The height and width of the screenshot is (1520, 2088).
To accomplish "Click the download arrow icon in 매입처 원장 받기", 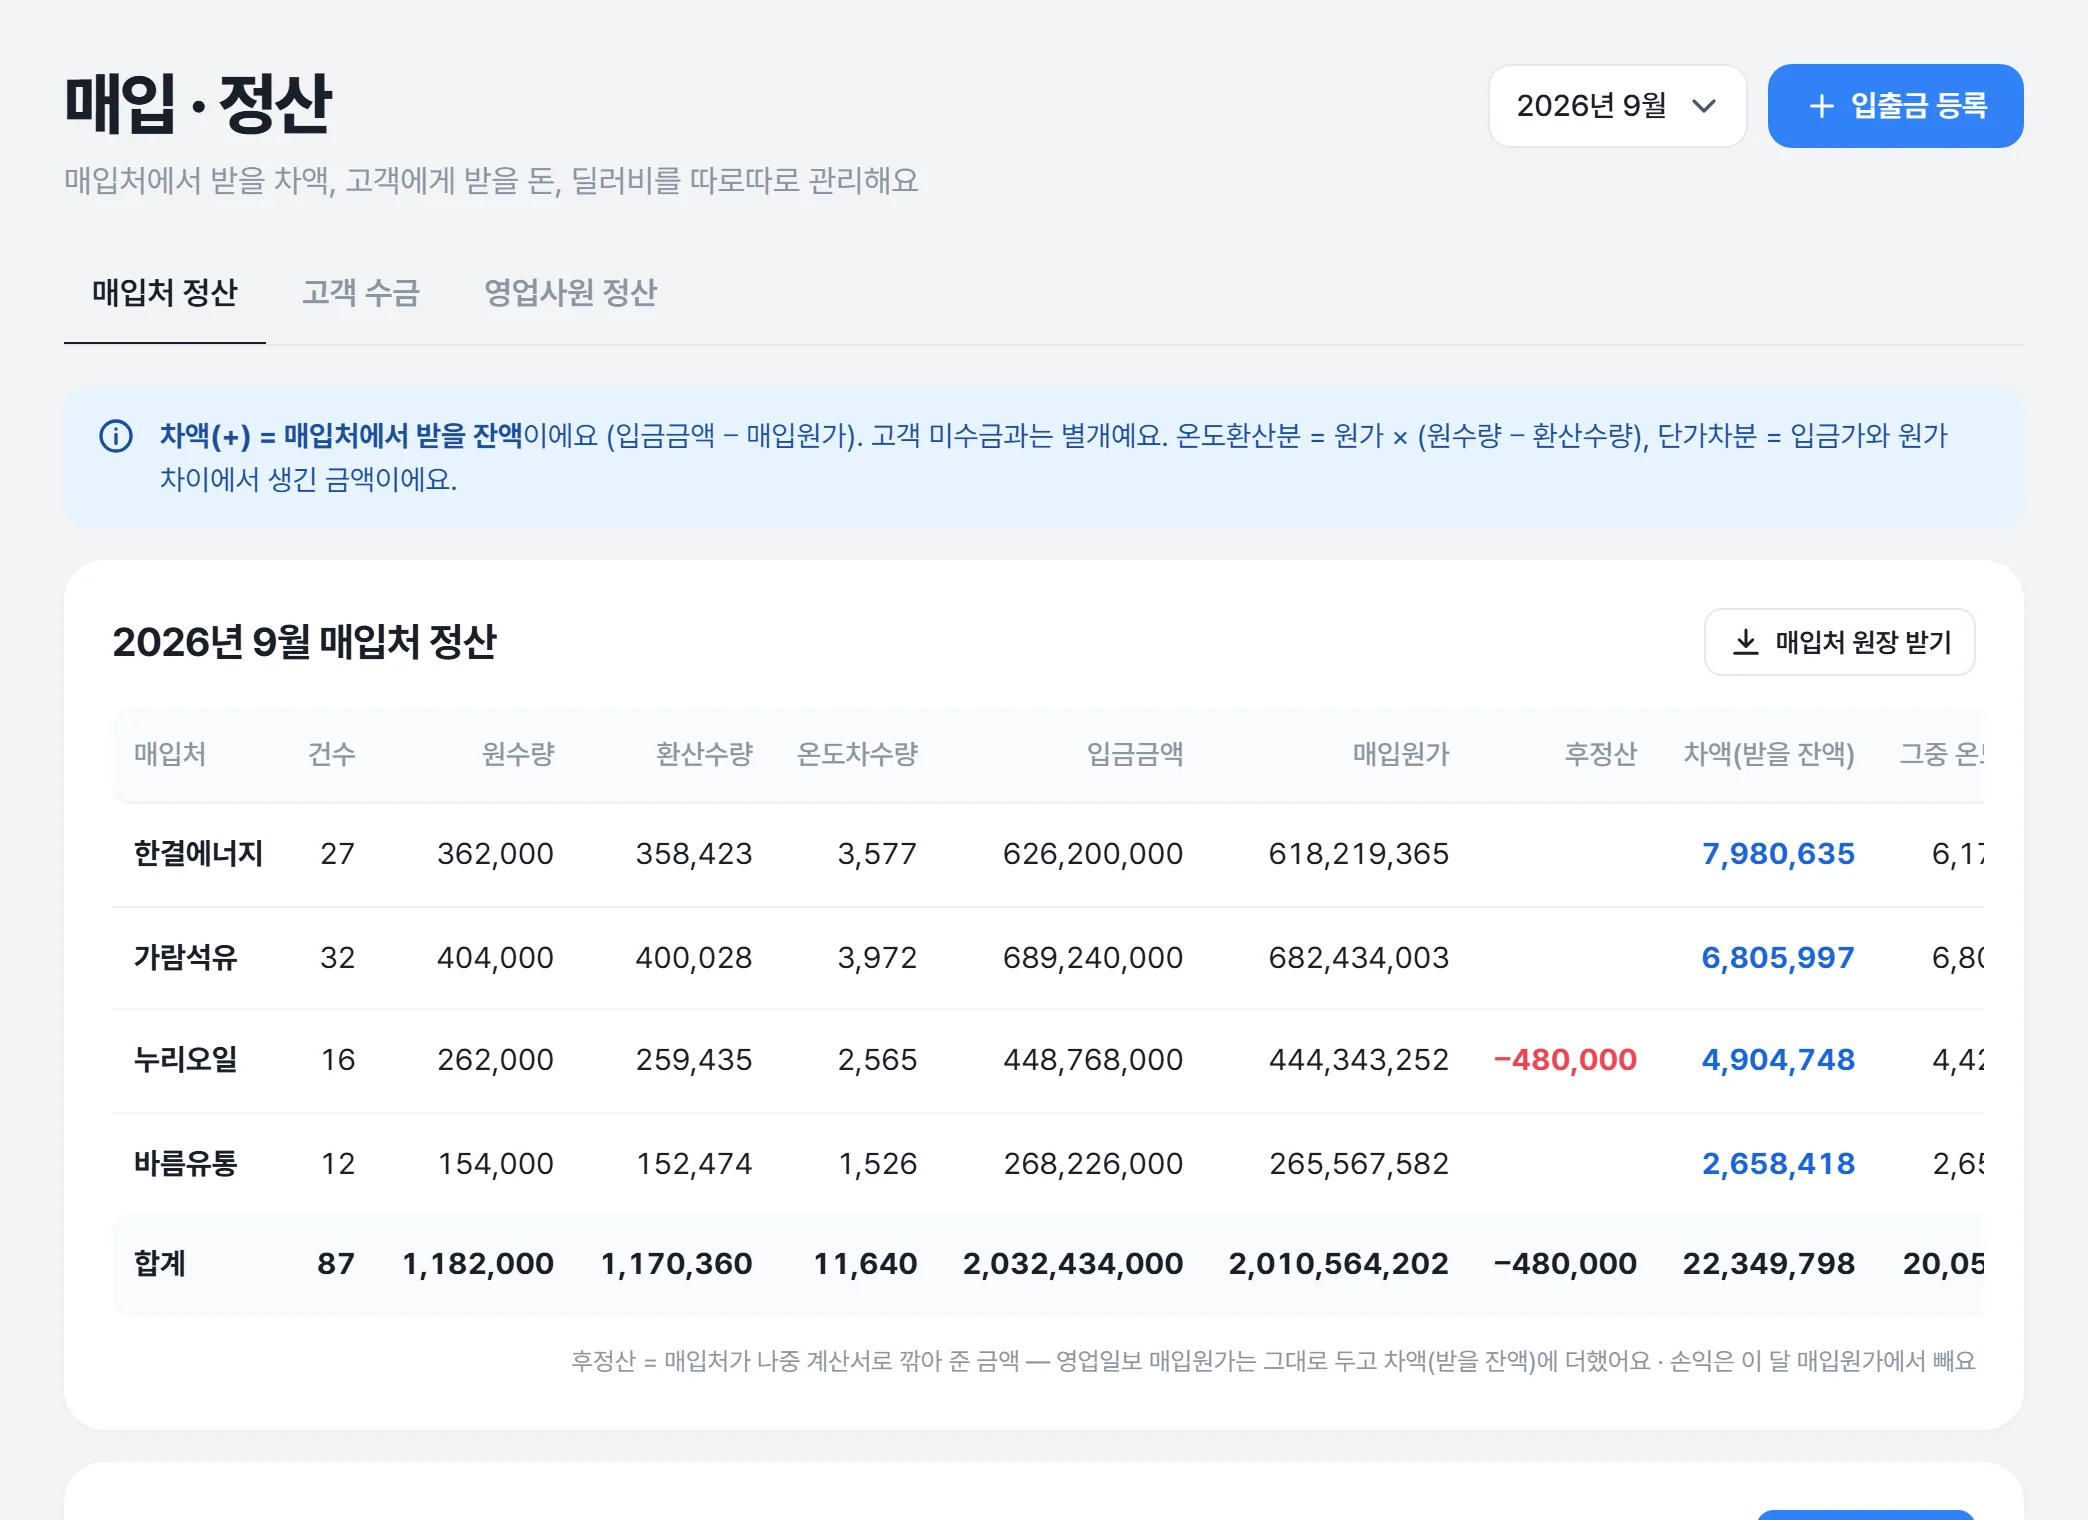I will [x=1745, y=642].
